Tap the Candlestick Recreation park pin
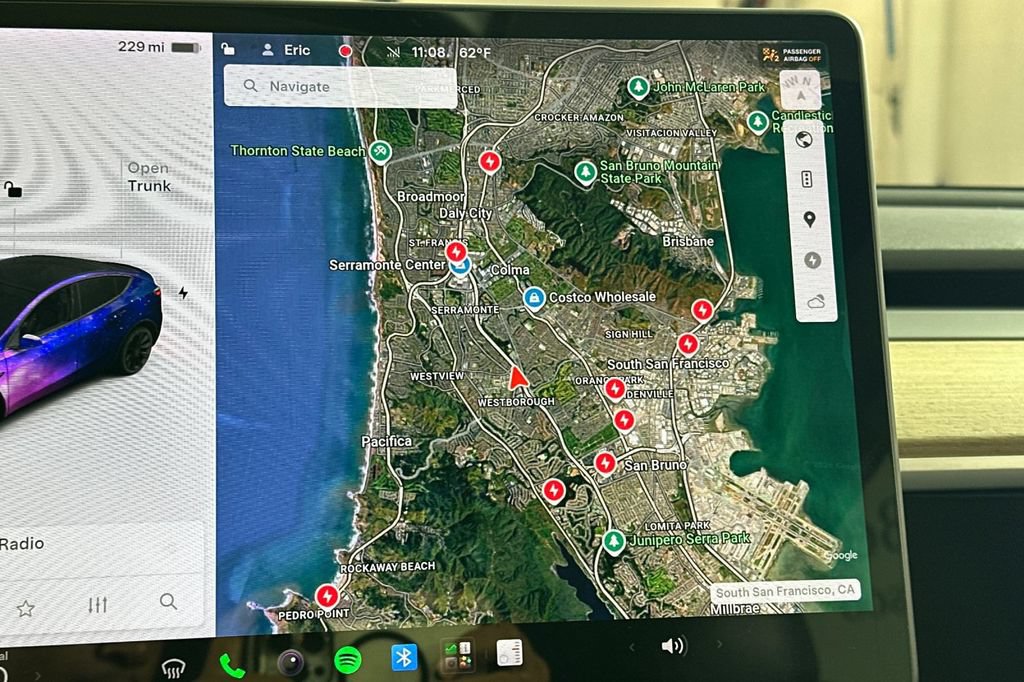Viewport: 1024px width, 682px height. point(758,122)
